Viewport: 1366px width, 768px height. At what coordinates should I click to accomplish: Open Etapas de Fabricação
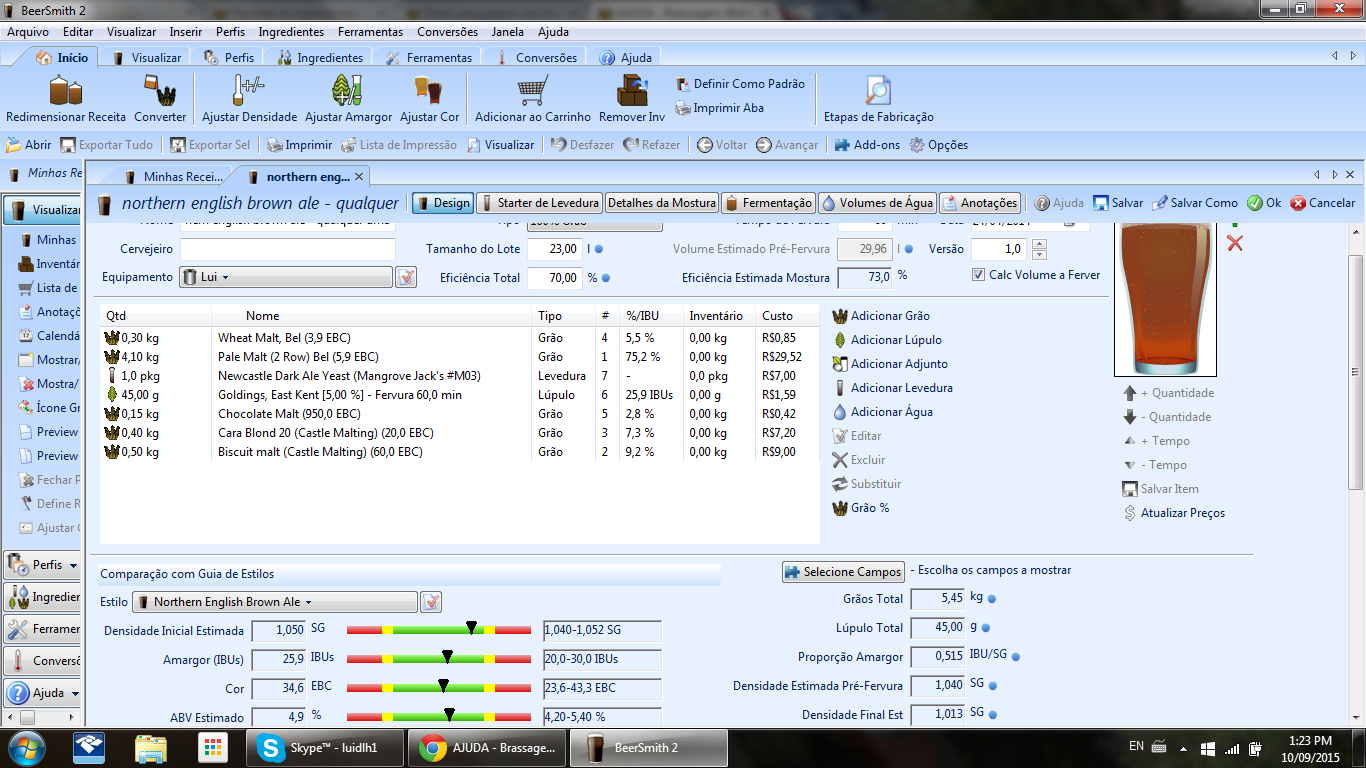878,100
